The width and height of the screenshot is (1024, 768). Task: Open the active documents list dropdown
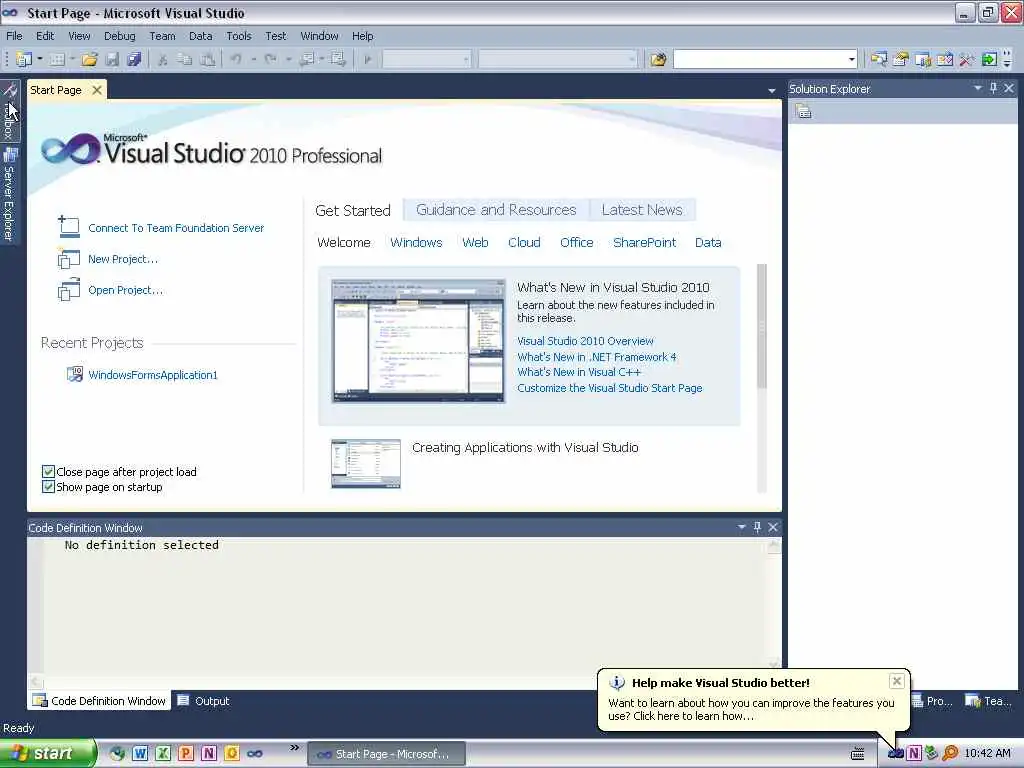coord(772,91)
